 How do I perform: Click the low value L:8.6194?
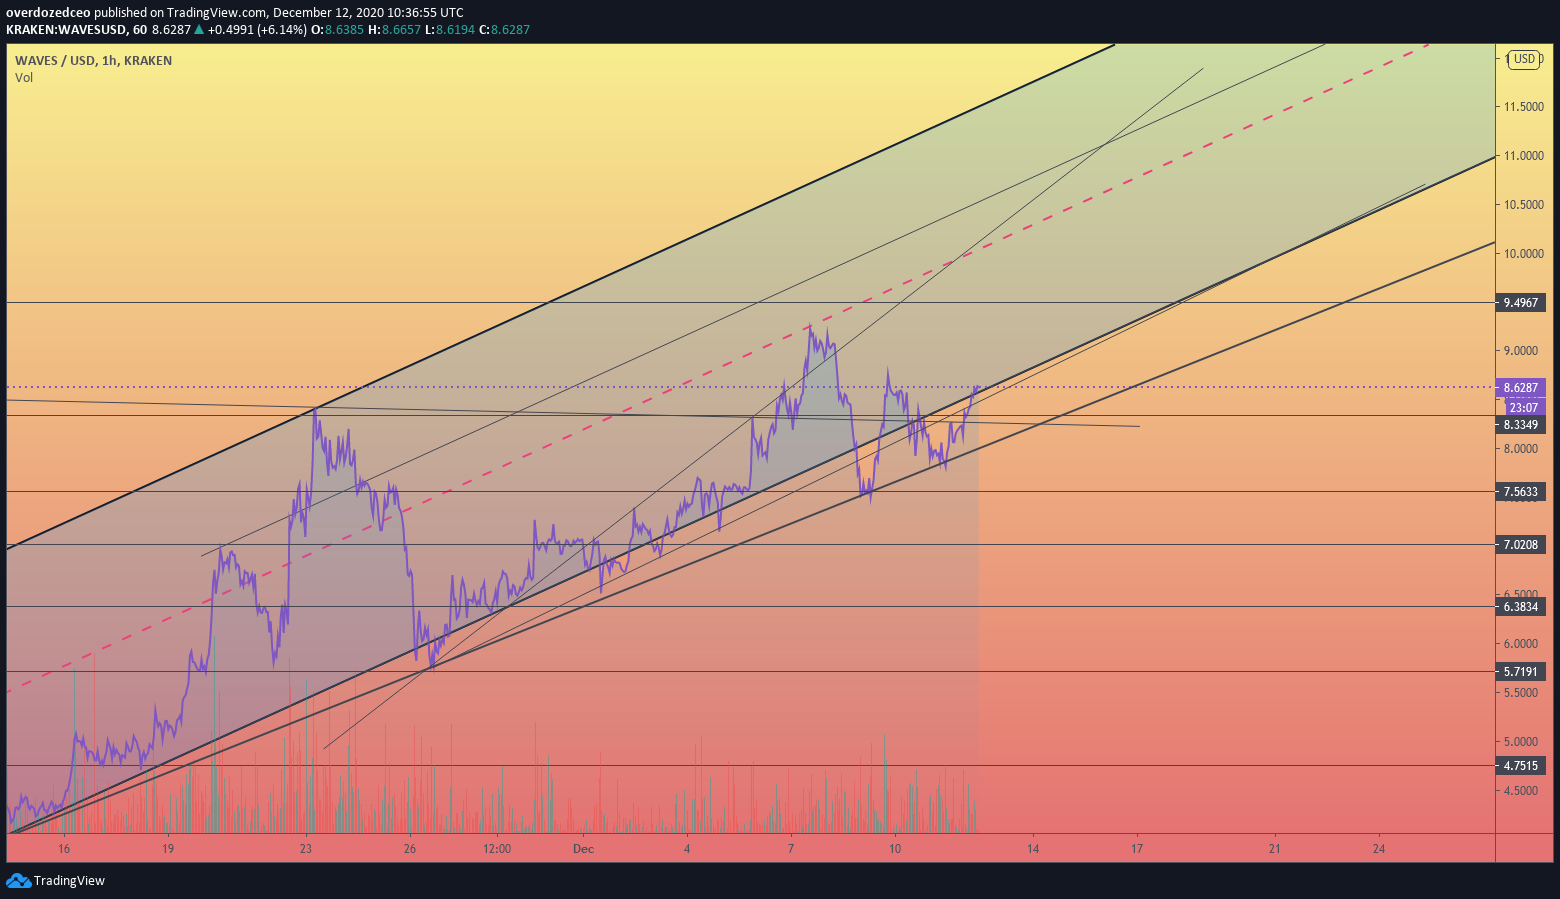pyautogui.click(x=450, y=30)
